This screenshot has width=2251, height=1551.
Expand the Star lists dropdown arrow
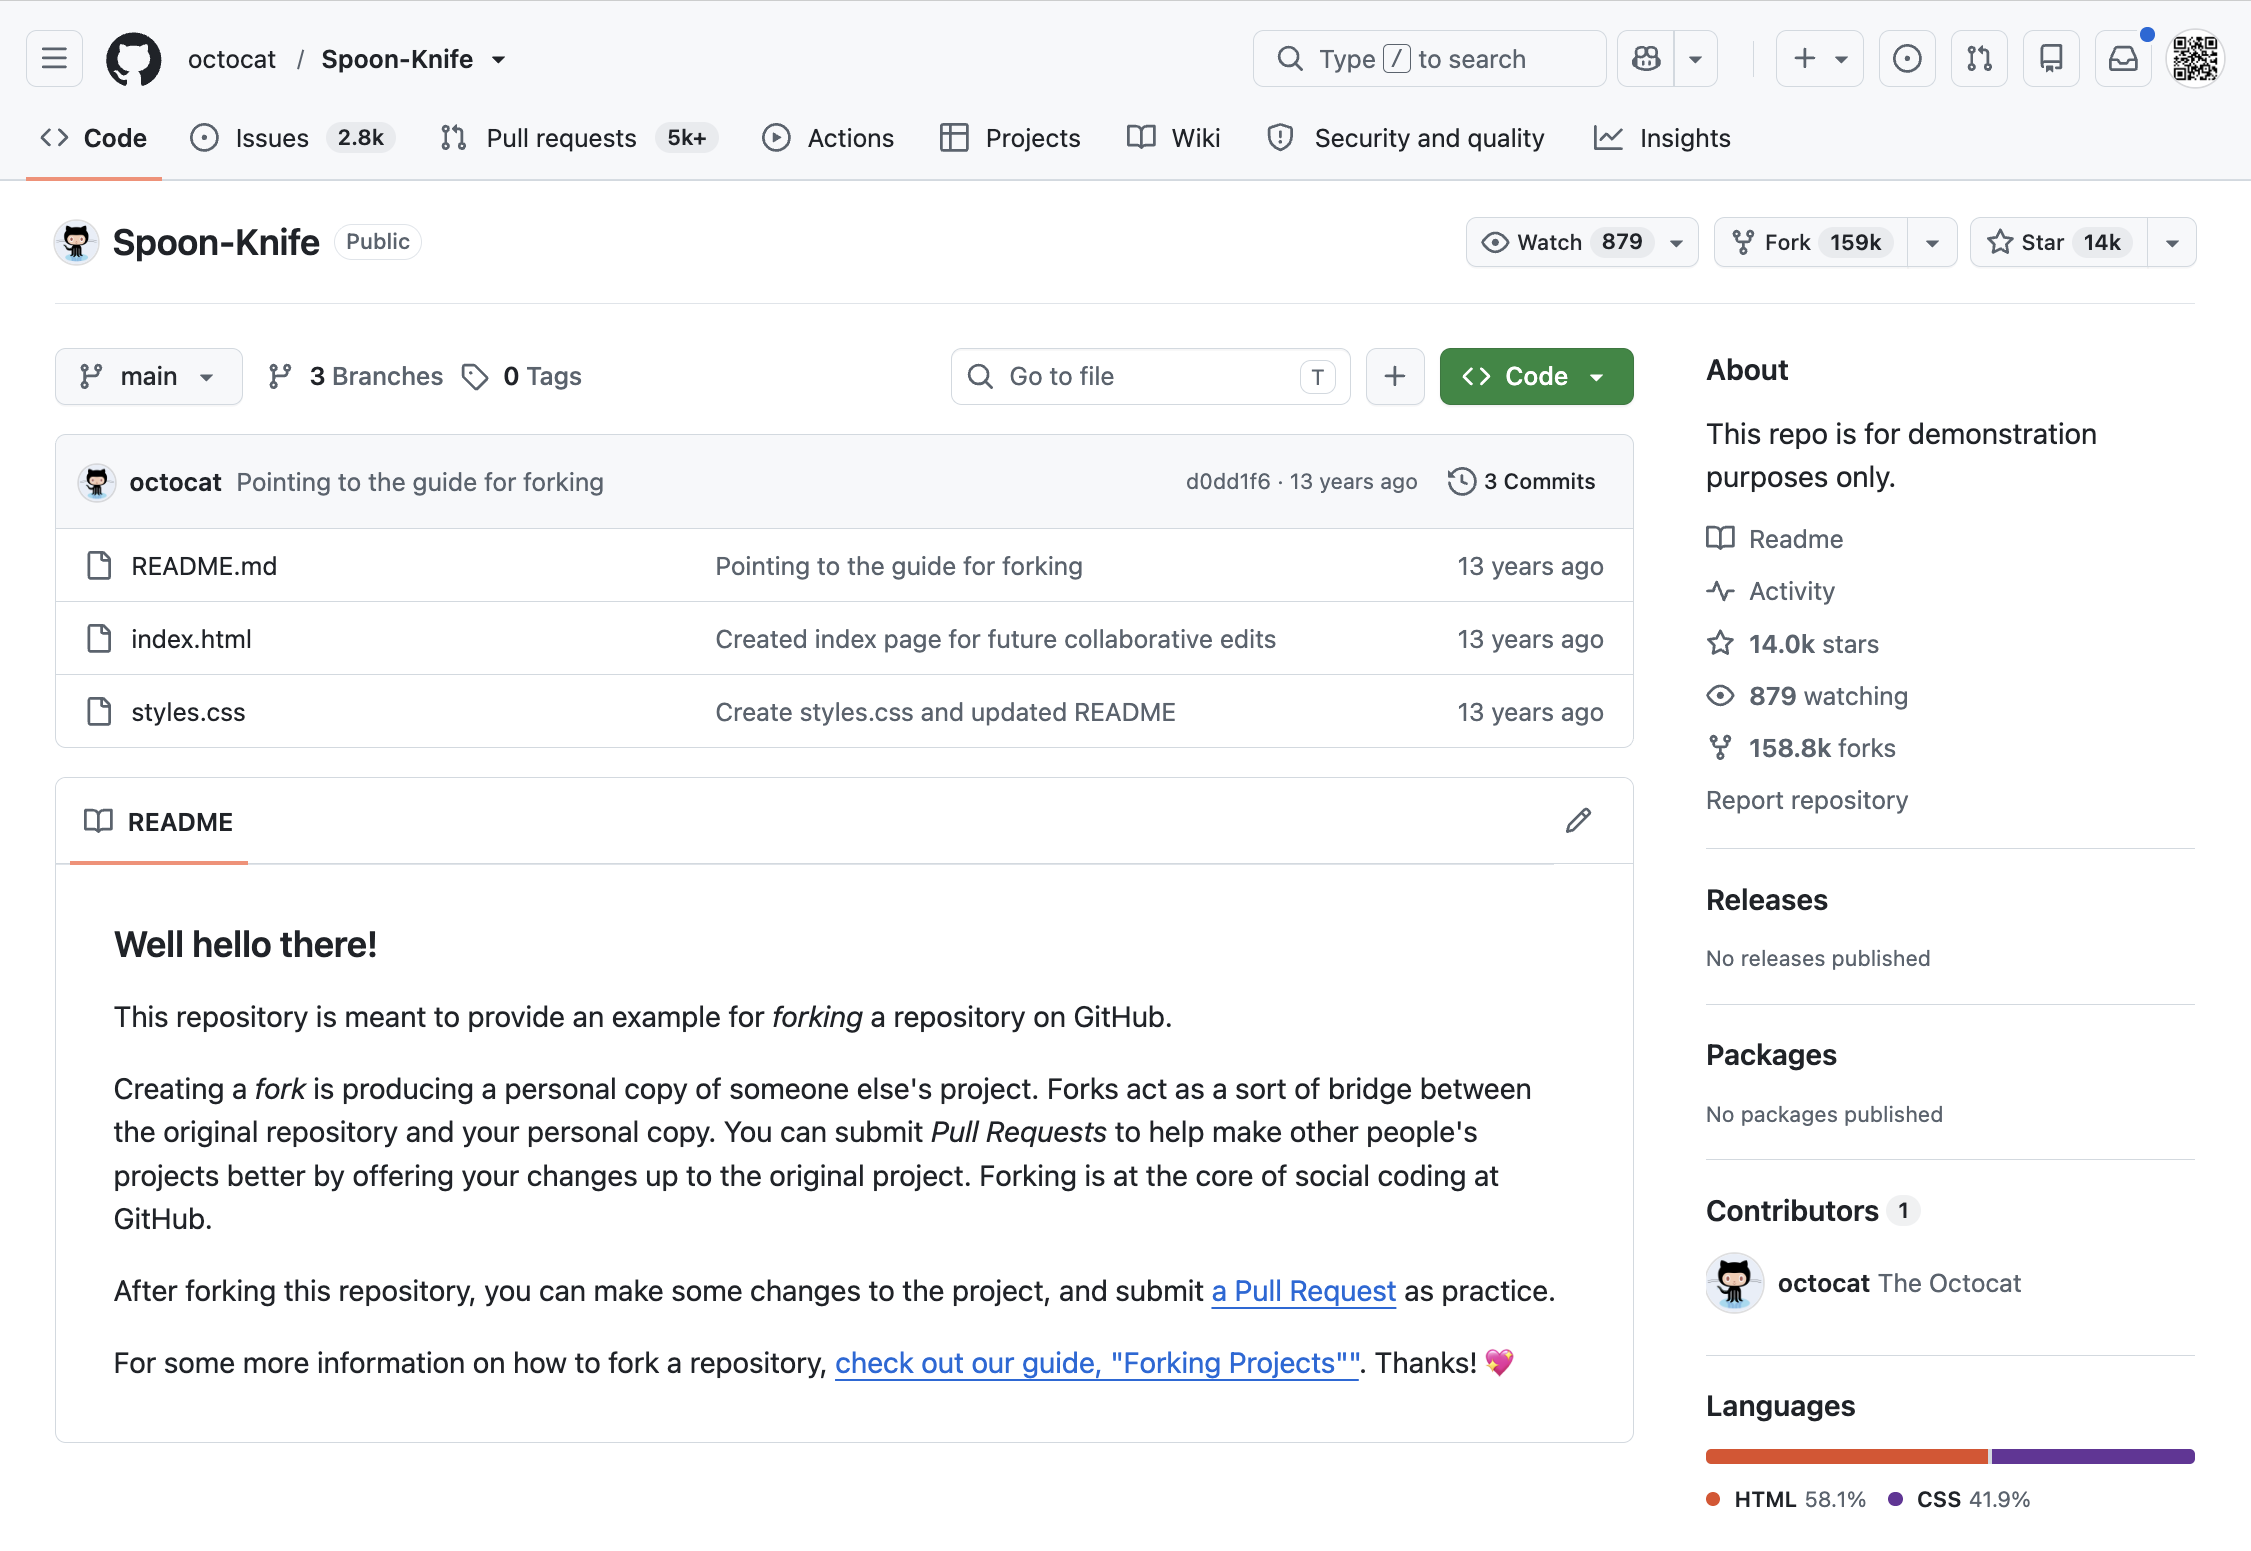[x=2172, y=242]
